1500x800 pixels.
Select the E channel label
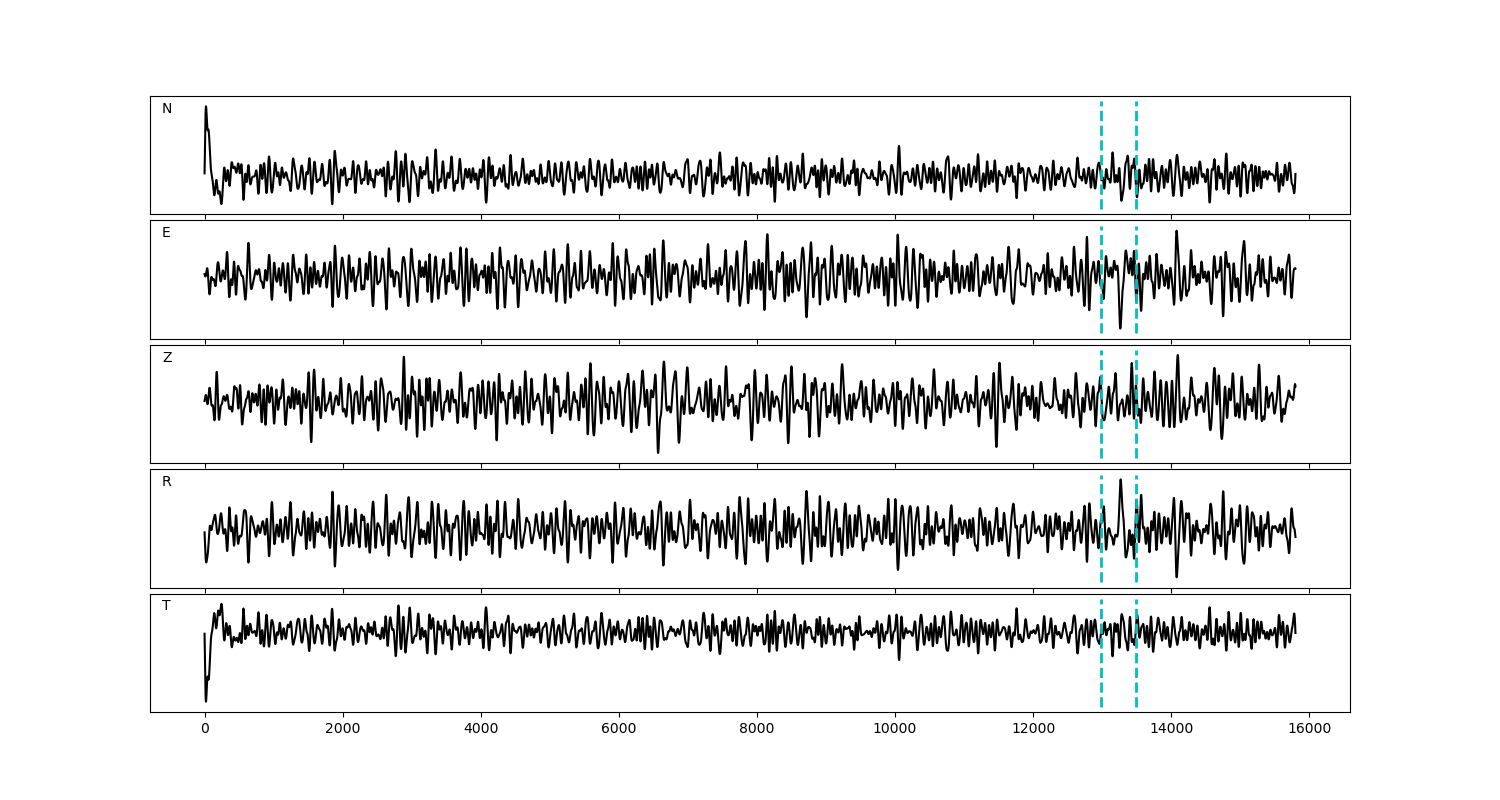click(x=166, y=233)
